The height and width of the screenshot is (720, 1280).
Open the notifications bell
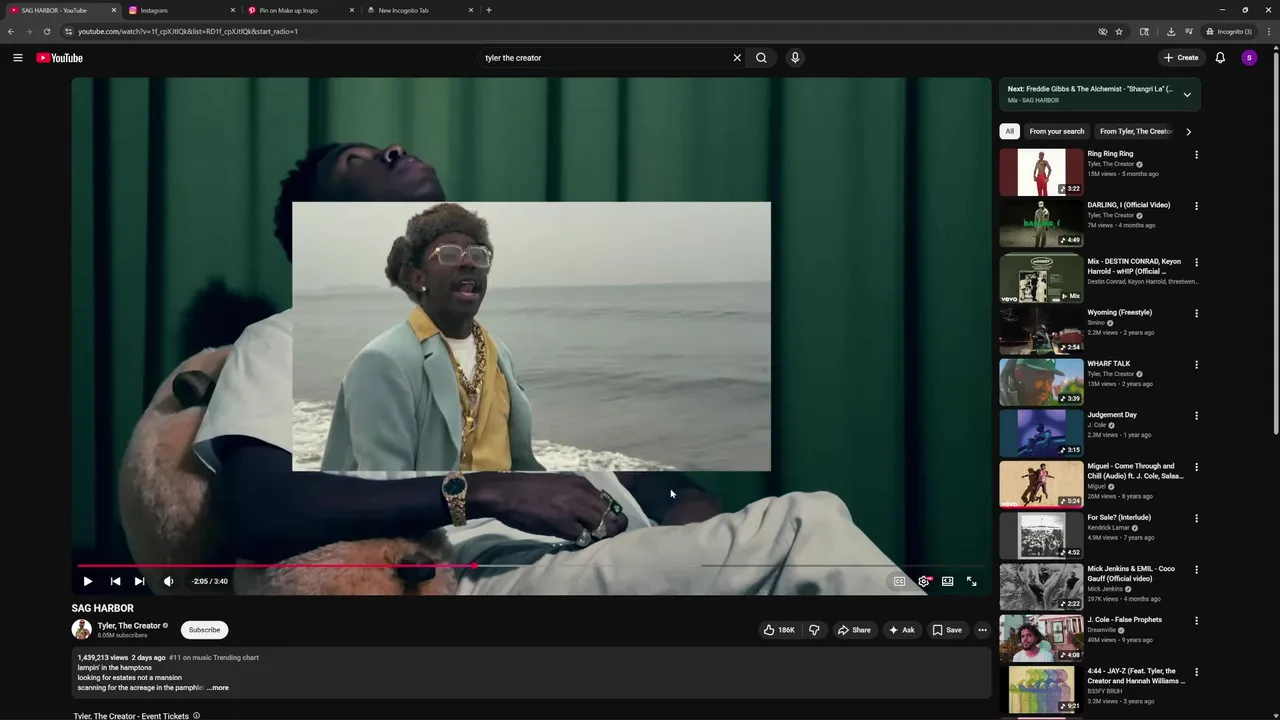(x=1220, y=58)
